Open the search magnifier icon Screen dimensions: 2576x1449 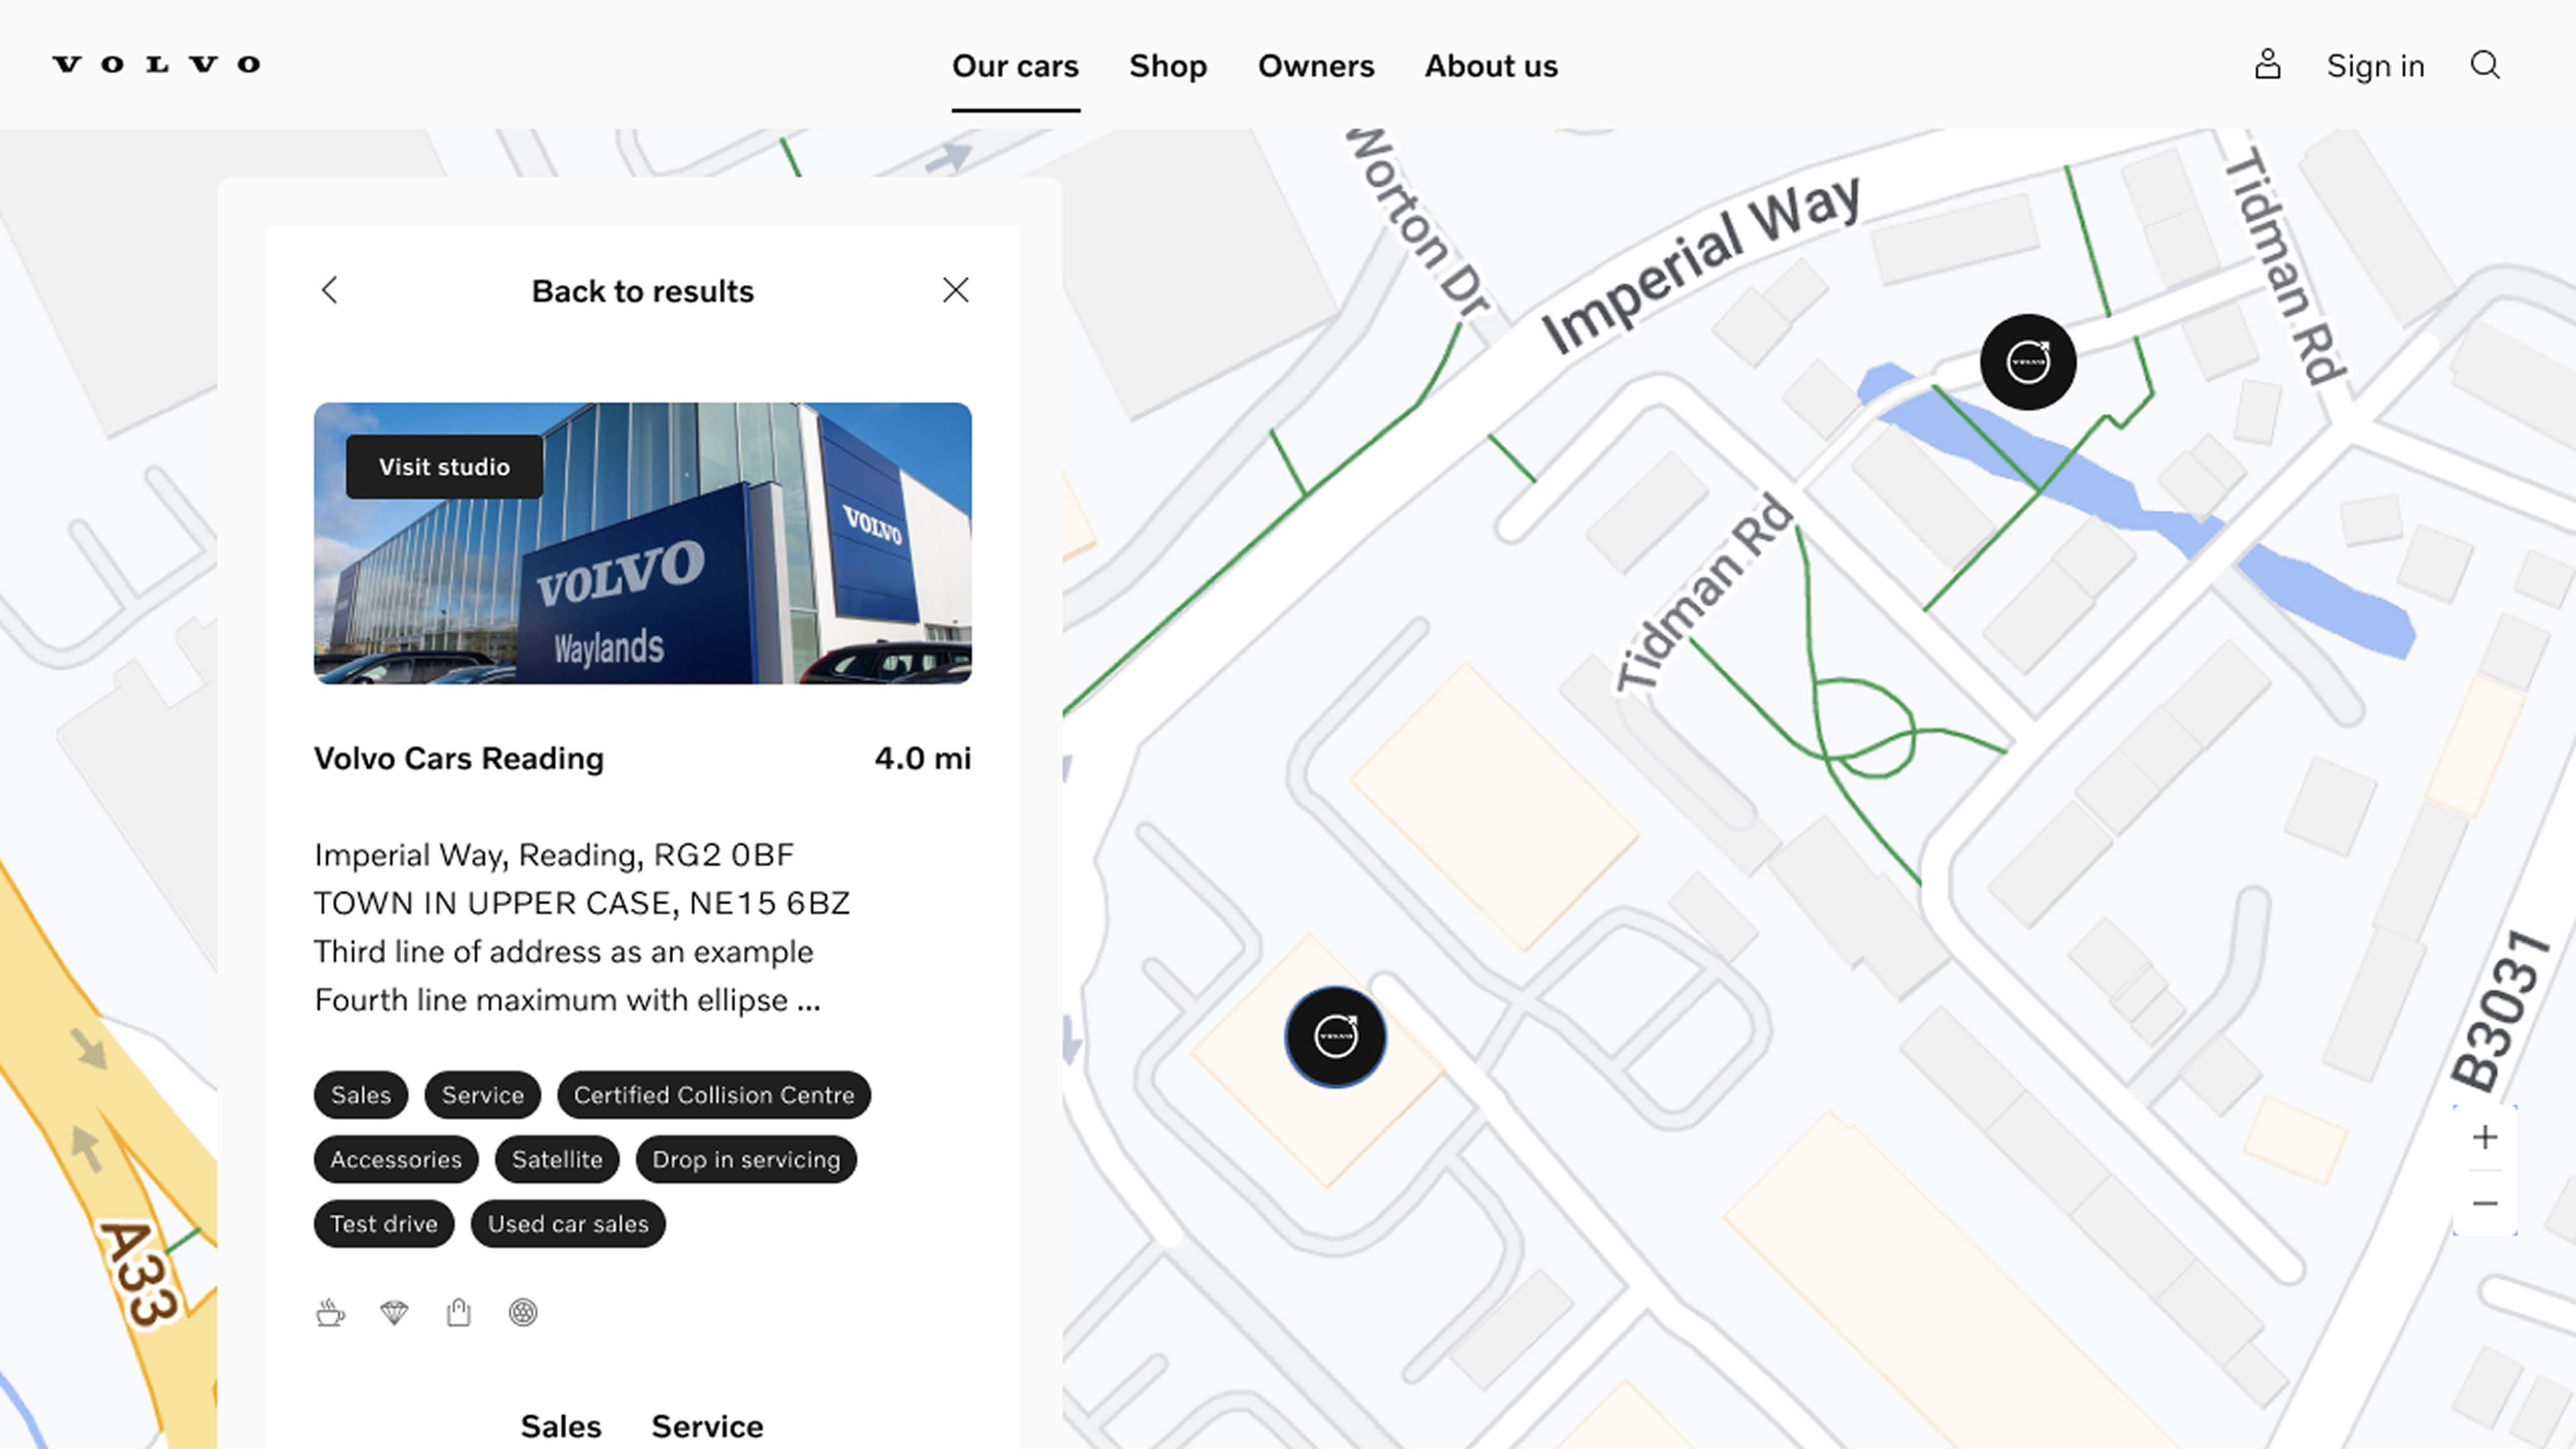point(2485,65)
